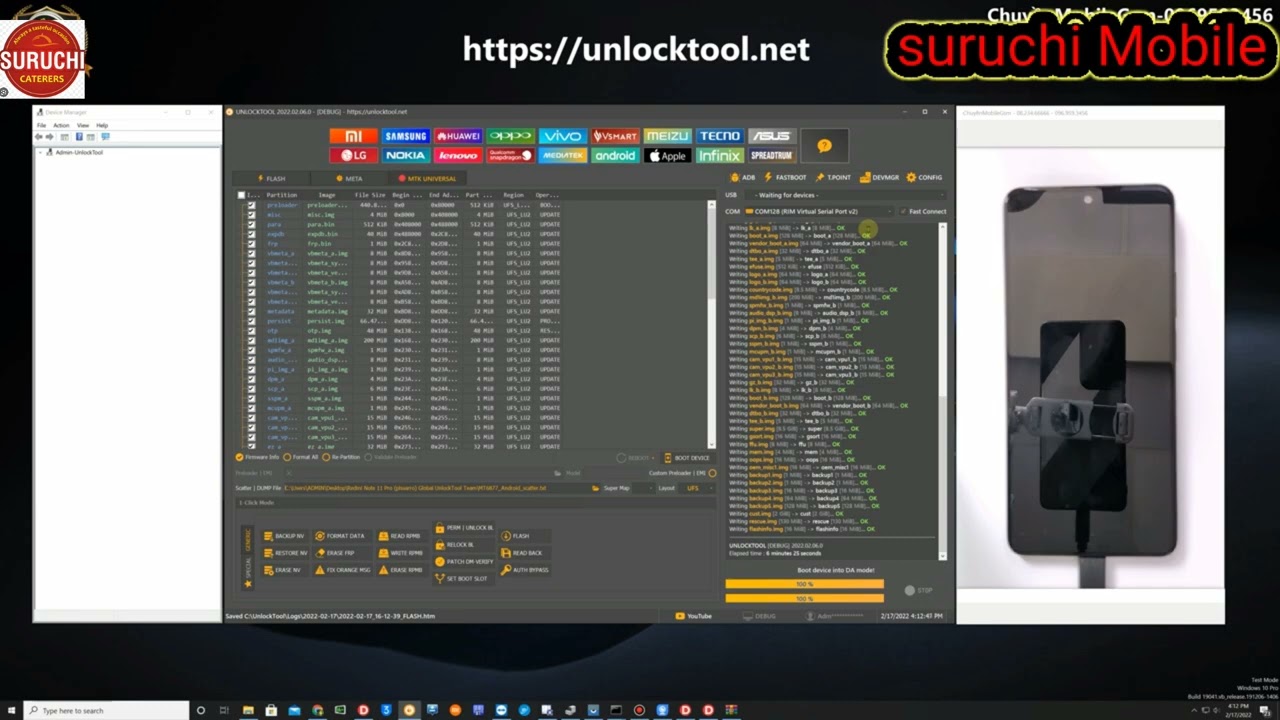Click the upper 100% progress bar

click(804, 584)
